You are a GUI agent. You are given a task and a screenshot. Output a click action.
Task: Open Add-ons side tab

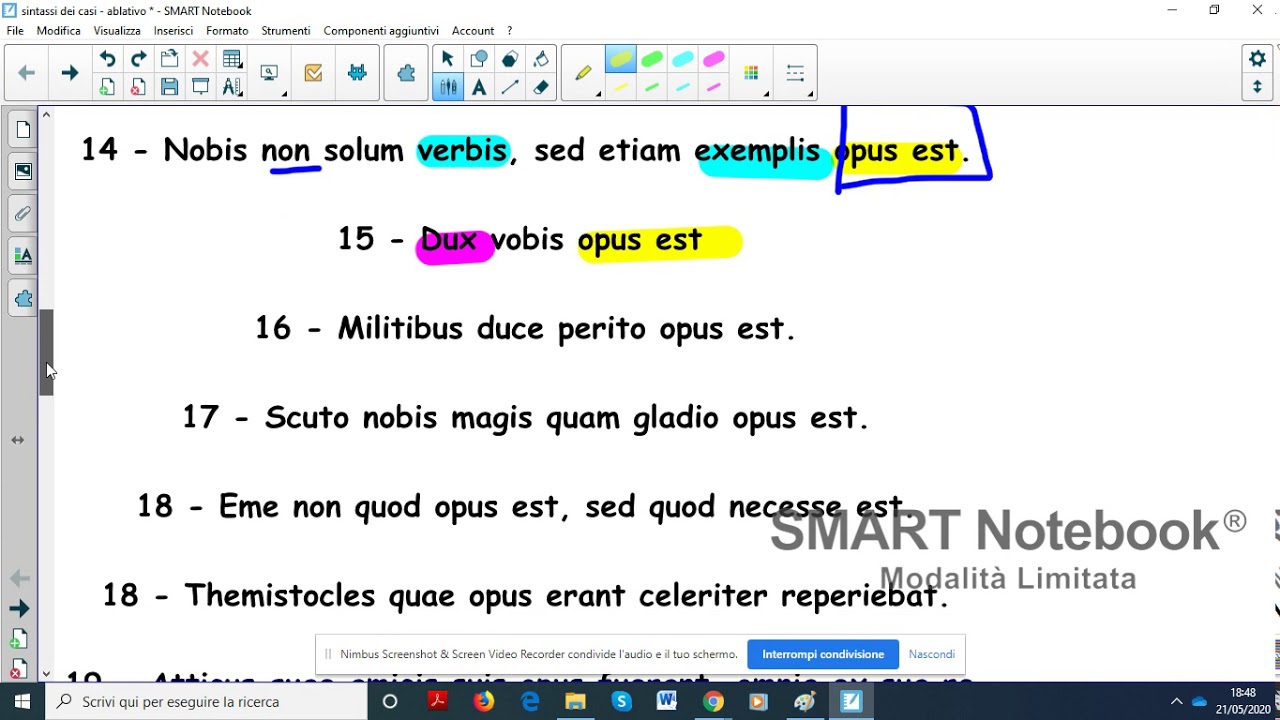(x=23, y=298)
